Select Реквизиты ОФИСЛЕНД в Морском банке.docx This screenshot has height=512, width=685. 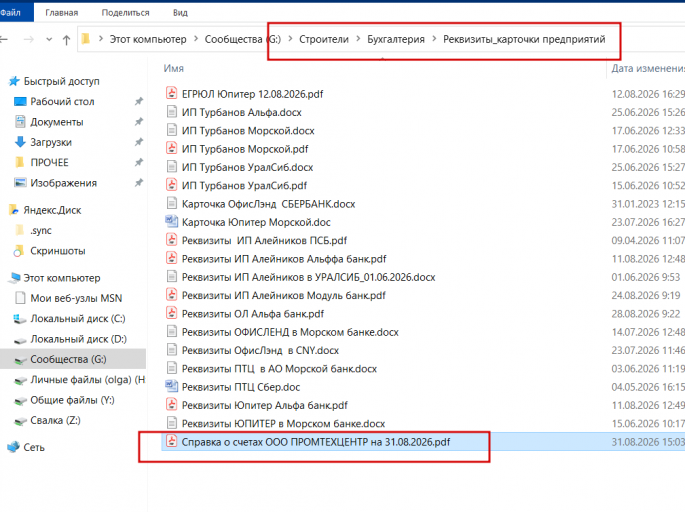point(290,333)
